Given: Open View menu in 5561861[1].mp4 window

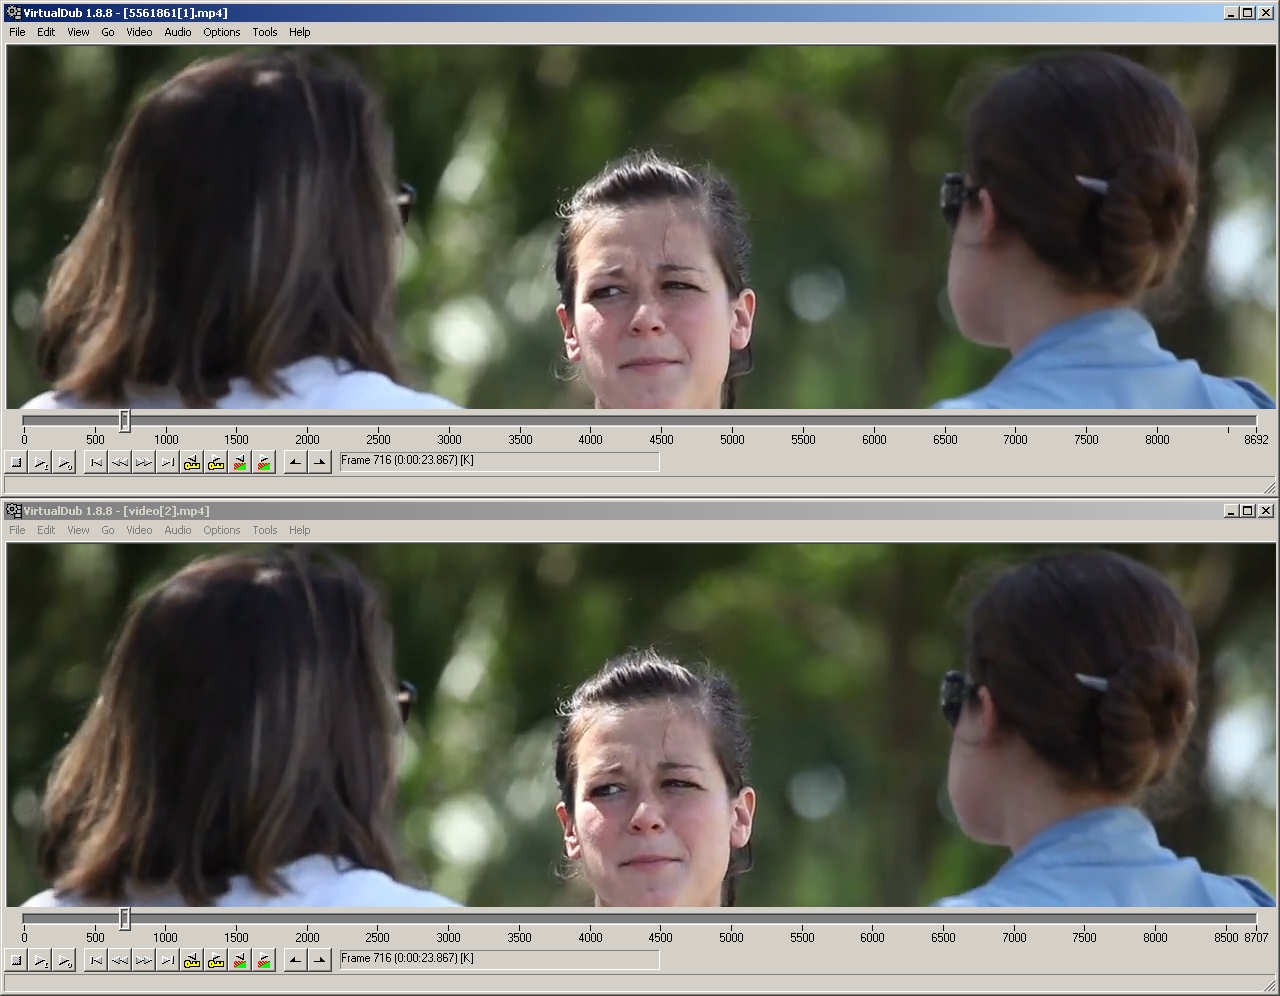Looking at the screenshot, I should 78,32.
